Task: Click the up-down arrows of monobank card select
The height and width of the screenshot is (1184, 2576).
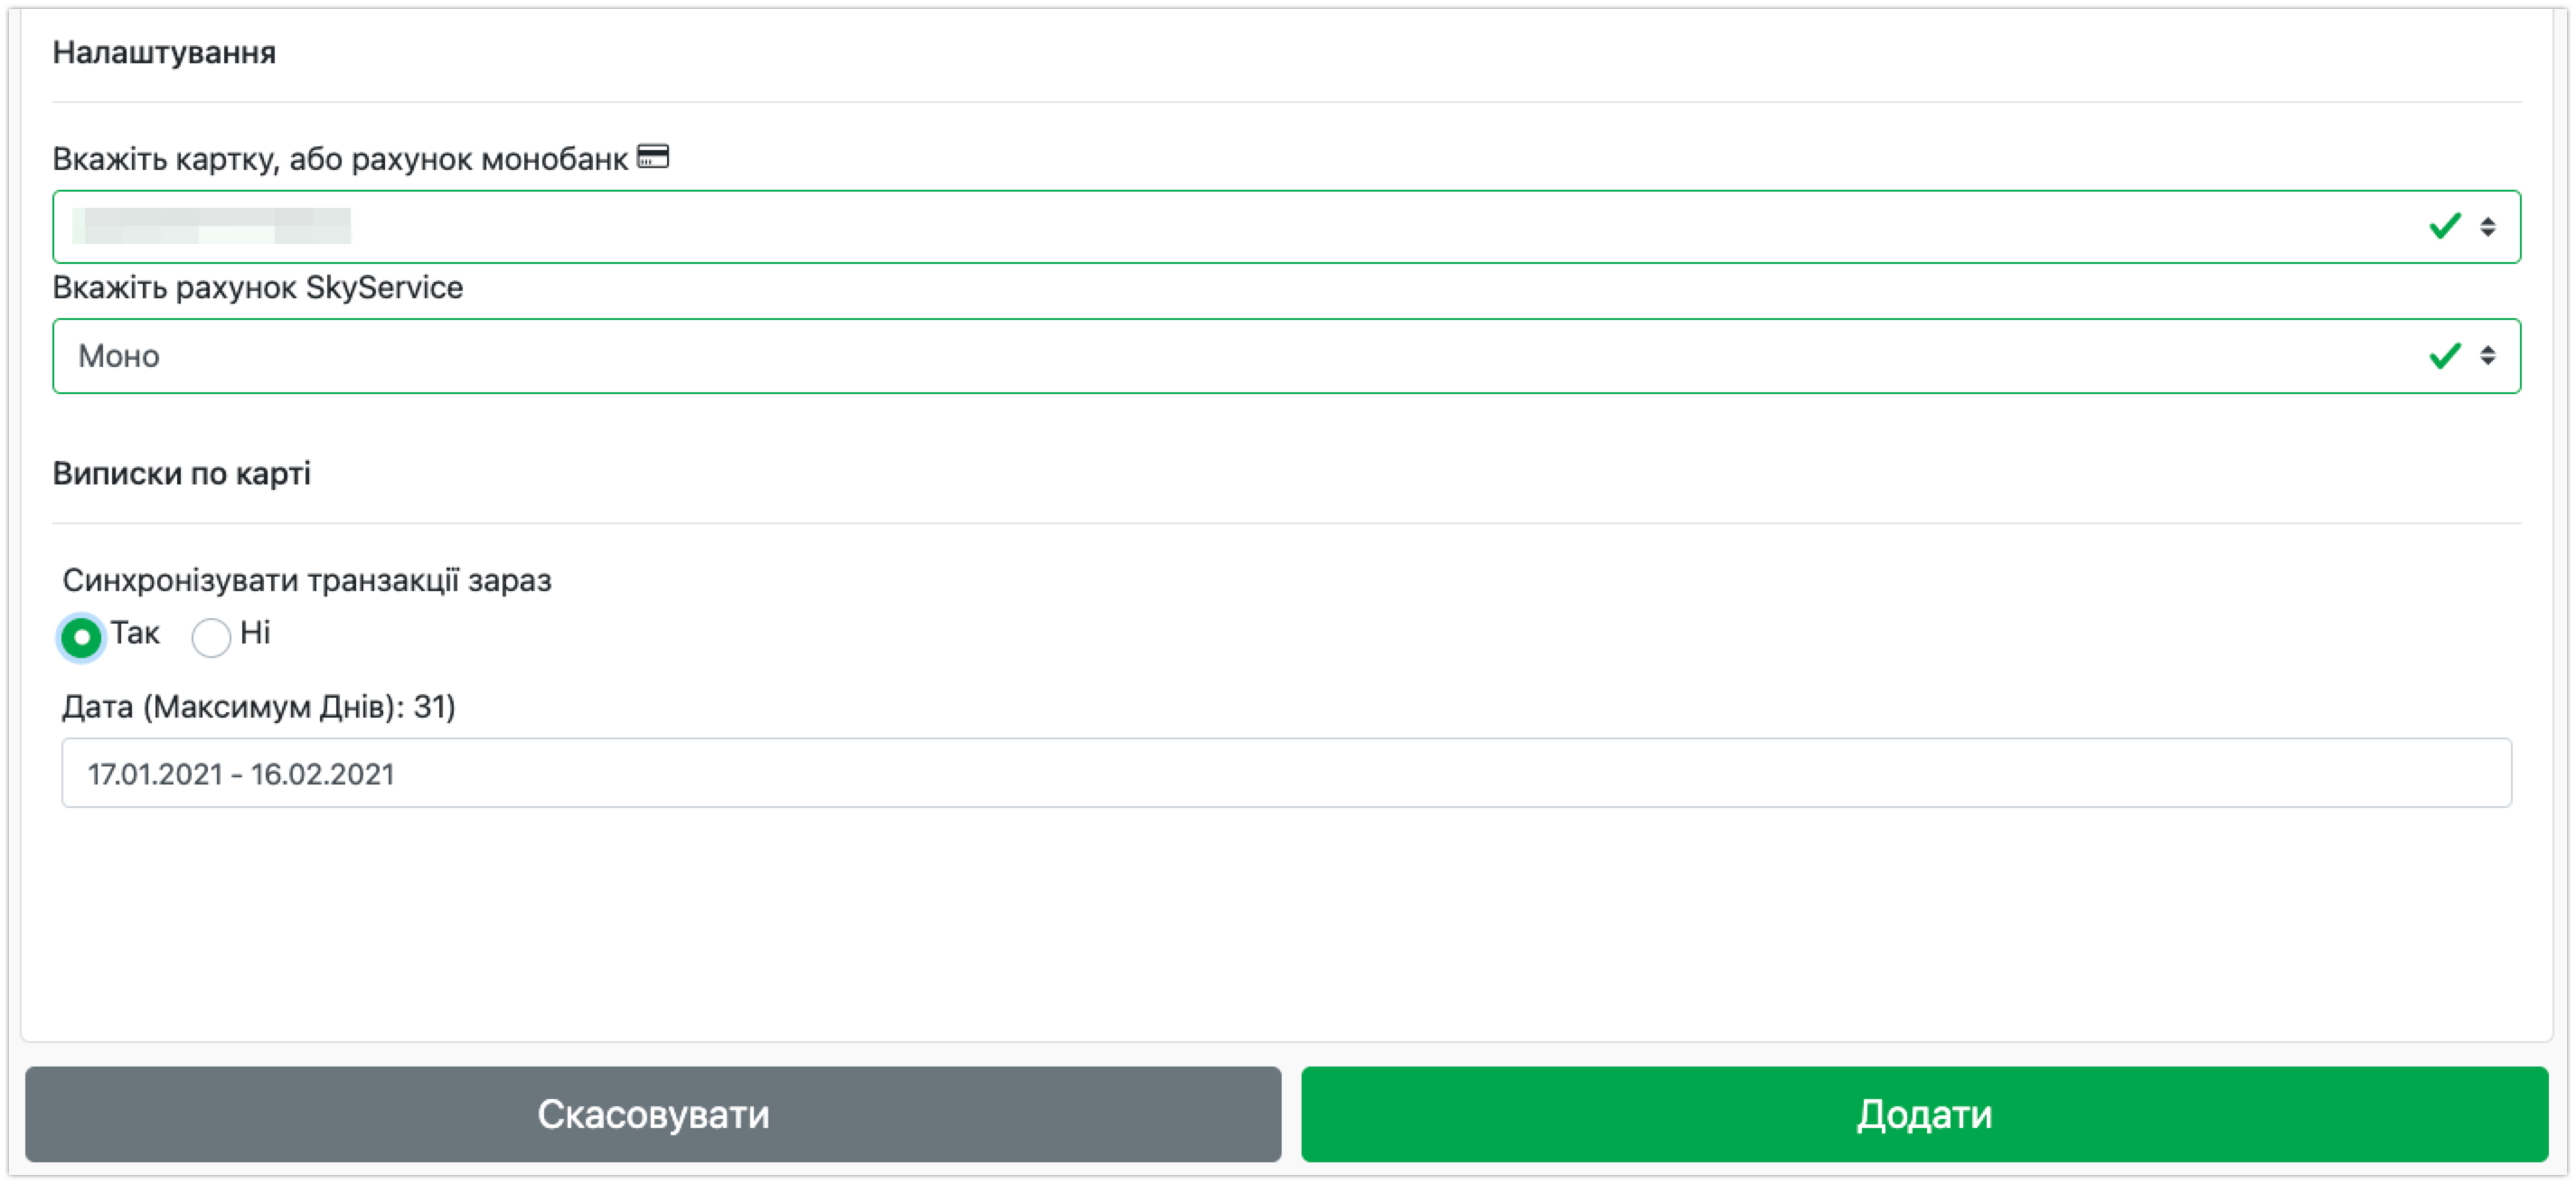Action: 2487,227
